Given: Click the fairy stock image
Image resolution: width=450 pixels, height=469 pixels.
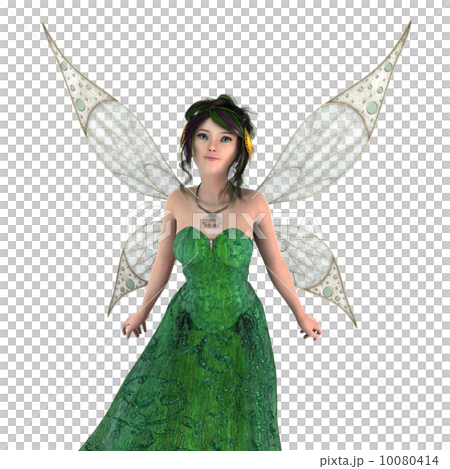Looking at the screenshot, I should tap(225, 225).
